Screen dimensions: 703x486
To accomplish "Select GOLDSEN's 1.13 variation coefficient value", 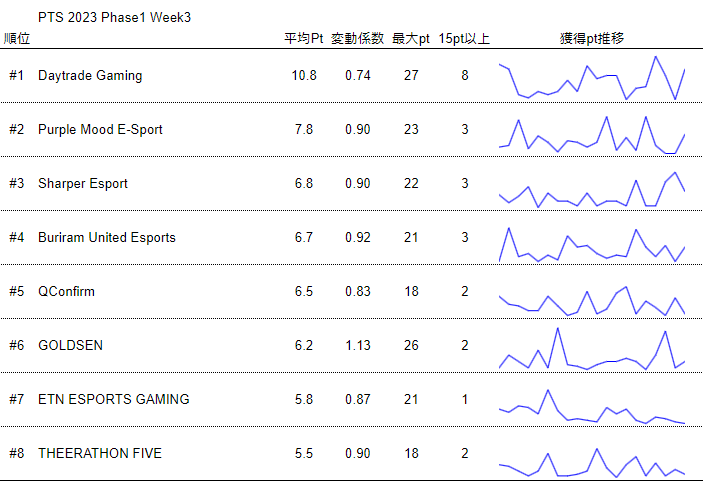I will [358, 346].
